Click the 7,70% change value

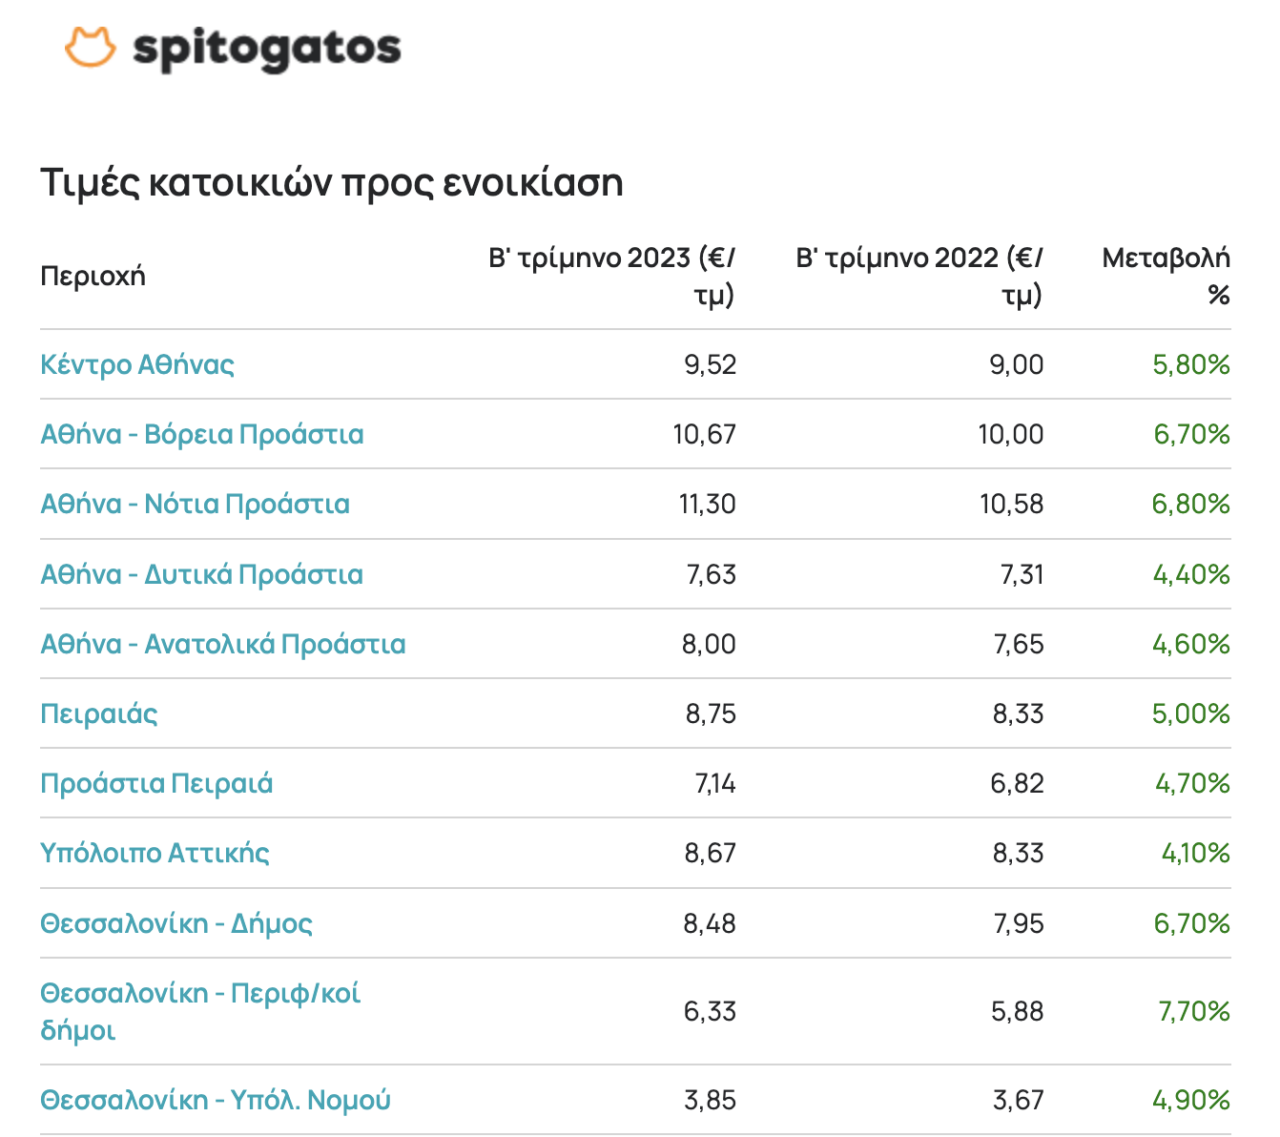1194,1011
